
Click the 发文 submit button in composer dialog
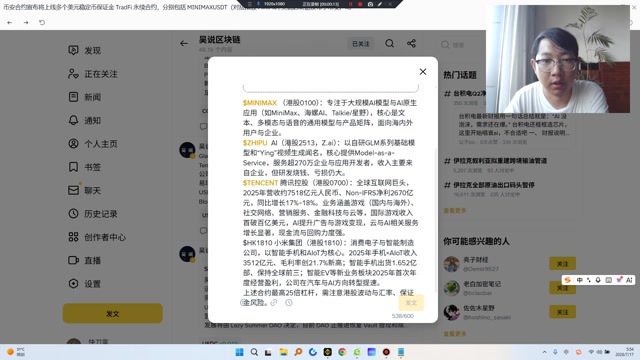(411, 303)
